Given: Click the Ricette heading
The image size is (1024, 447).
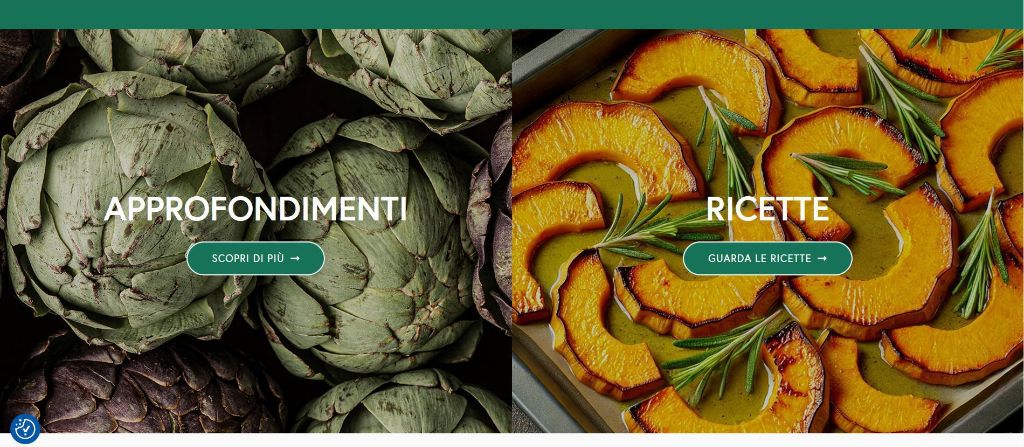Looking at the screenshot, I should click(767, 209).
